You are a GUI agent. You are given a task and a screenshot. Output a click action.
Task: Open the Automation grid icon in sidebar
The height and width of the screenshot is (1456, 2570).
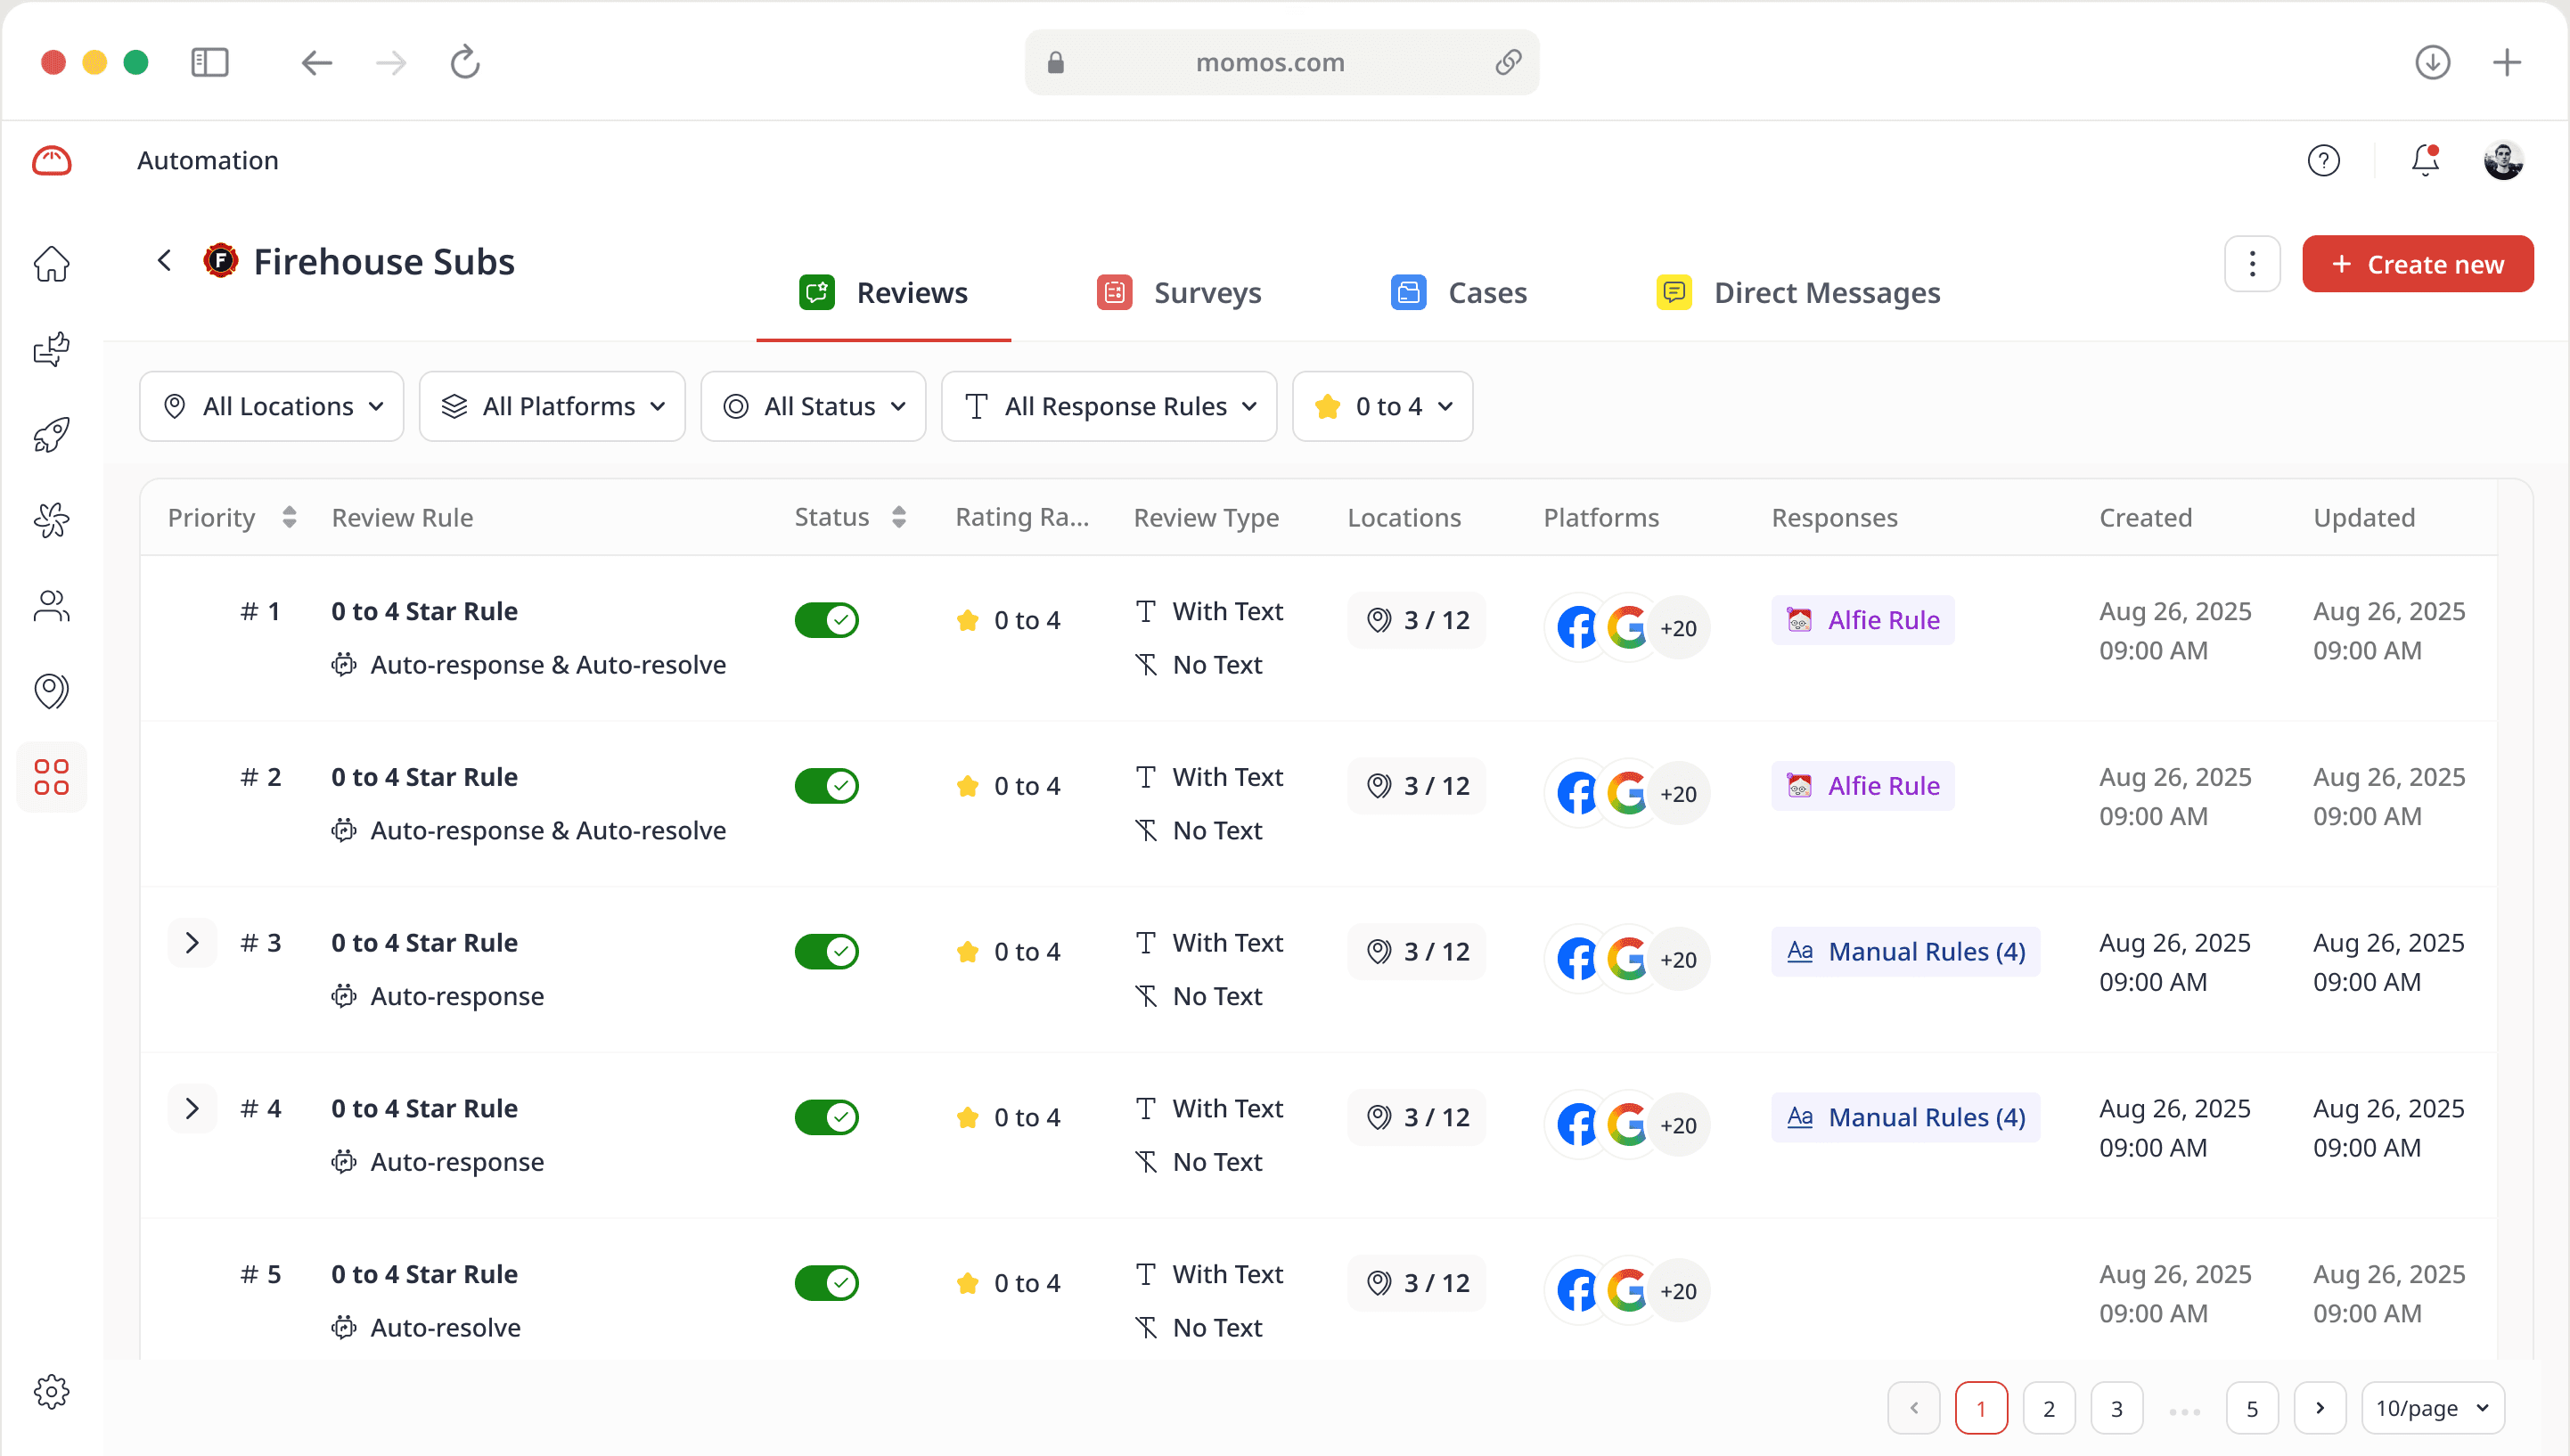(51, 777)
